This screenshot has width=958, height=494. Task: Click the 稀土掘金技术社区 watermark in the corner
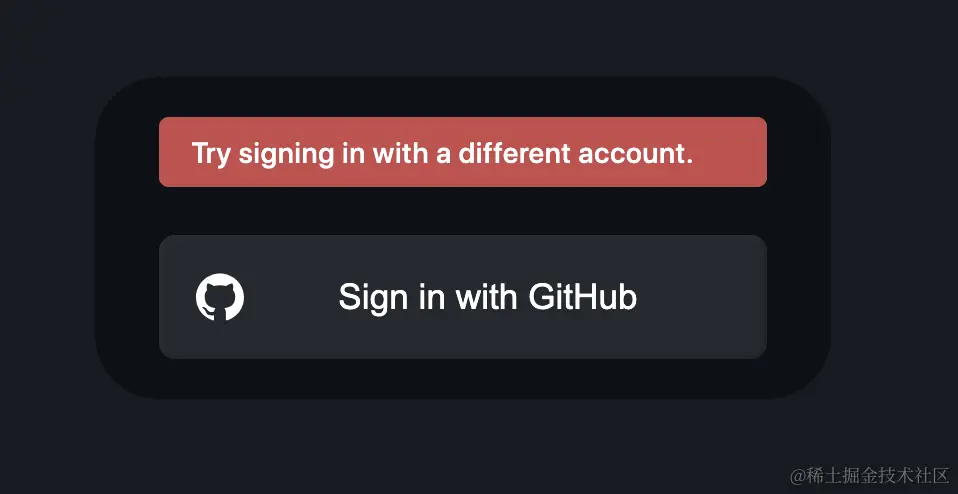(868, 475)
